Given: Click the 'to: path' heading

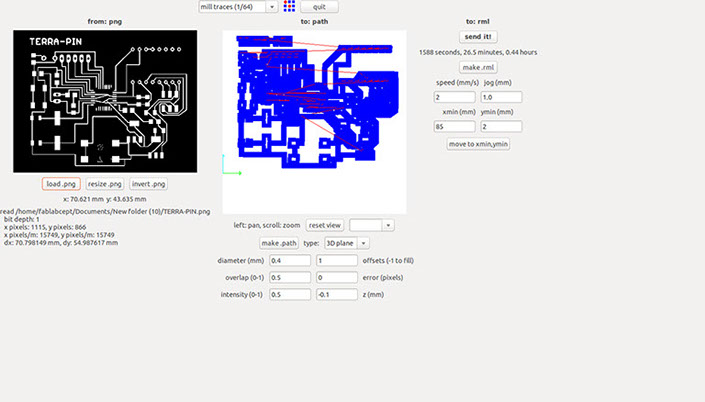Looking at the screenshot, I should click(x=314, y=22).
